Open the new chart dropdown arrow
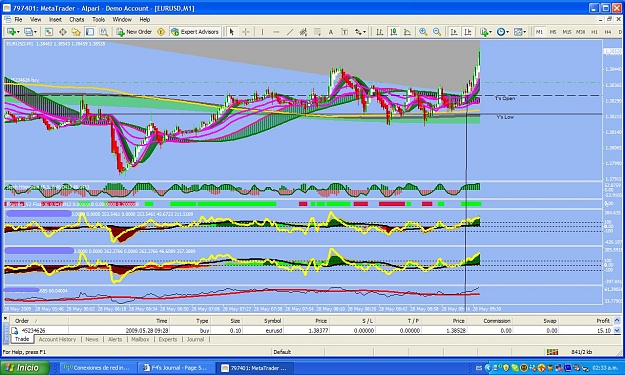 pyautogui.click(x=18, y=32)
